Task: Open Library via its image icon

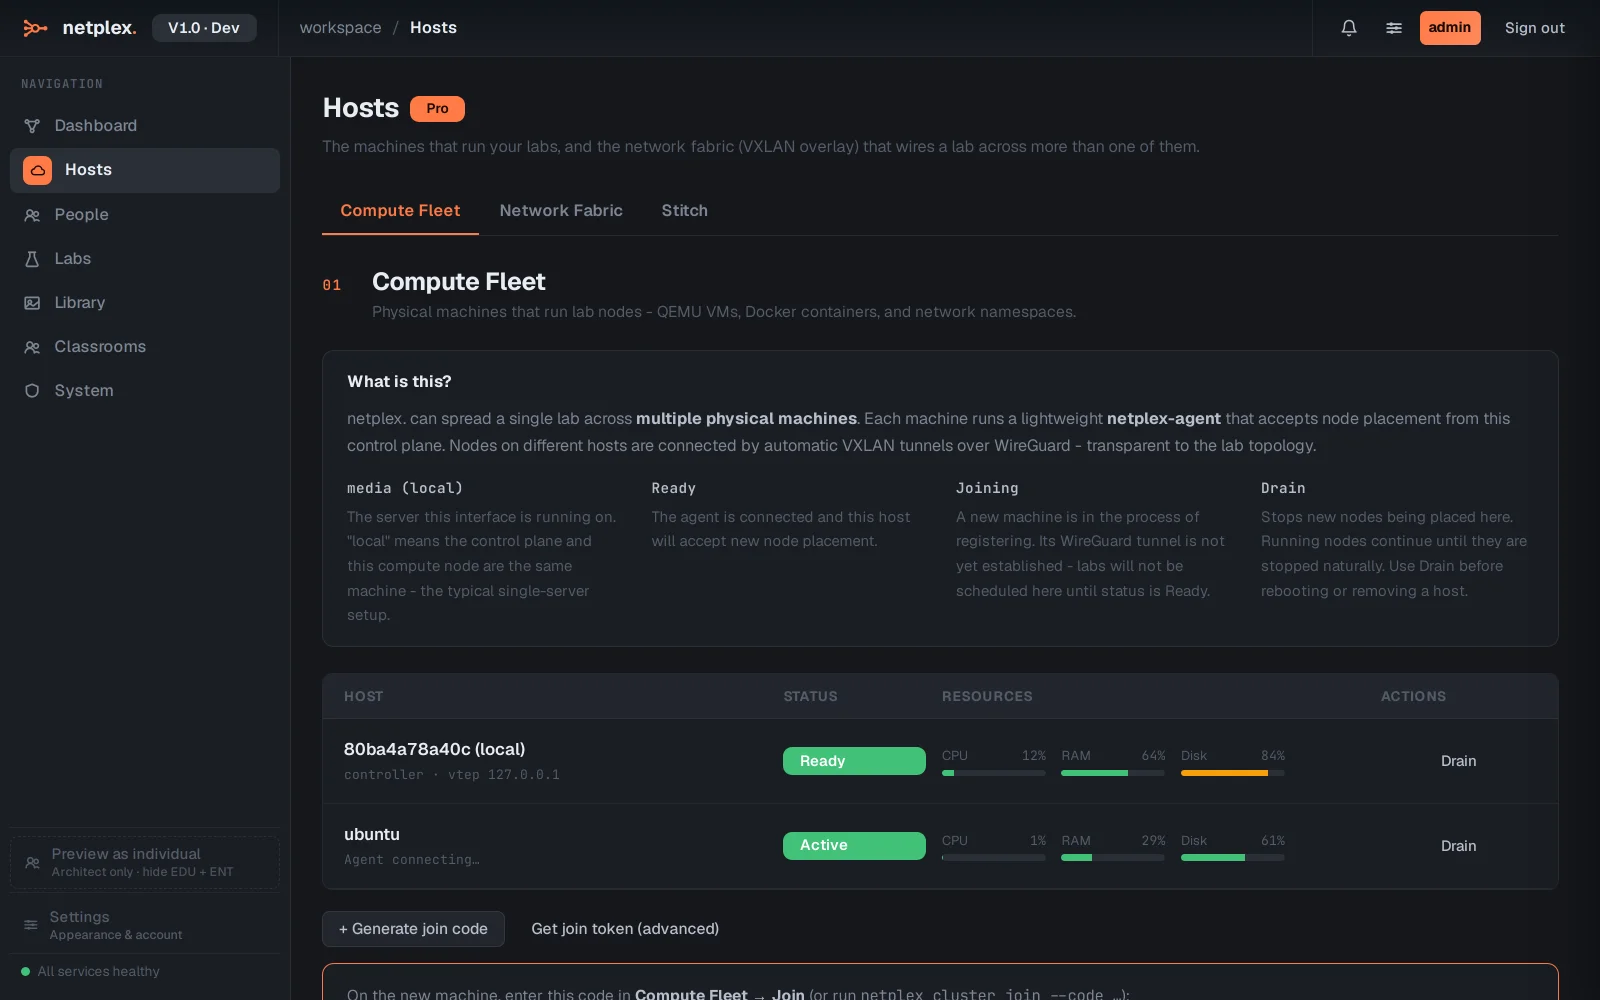Action: click(32, 303)
